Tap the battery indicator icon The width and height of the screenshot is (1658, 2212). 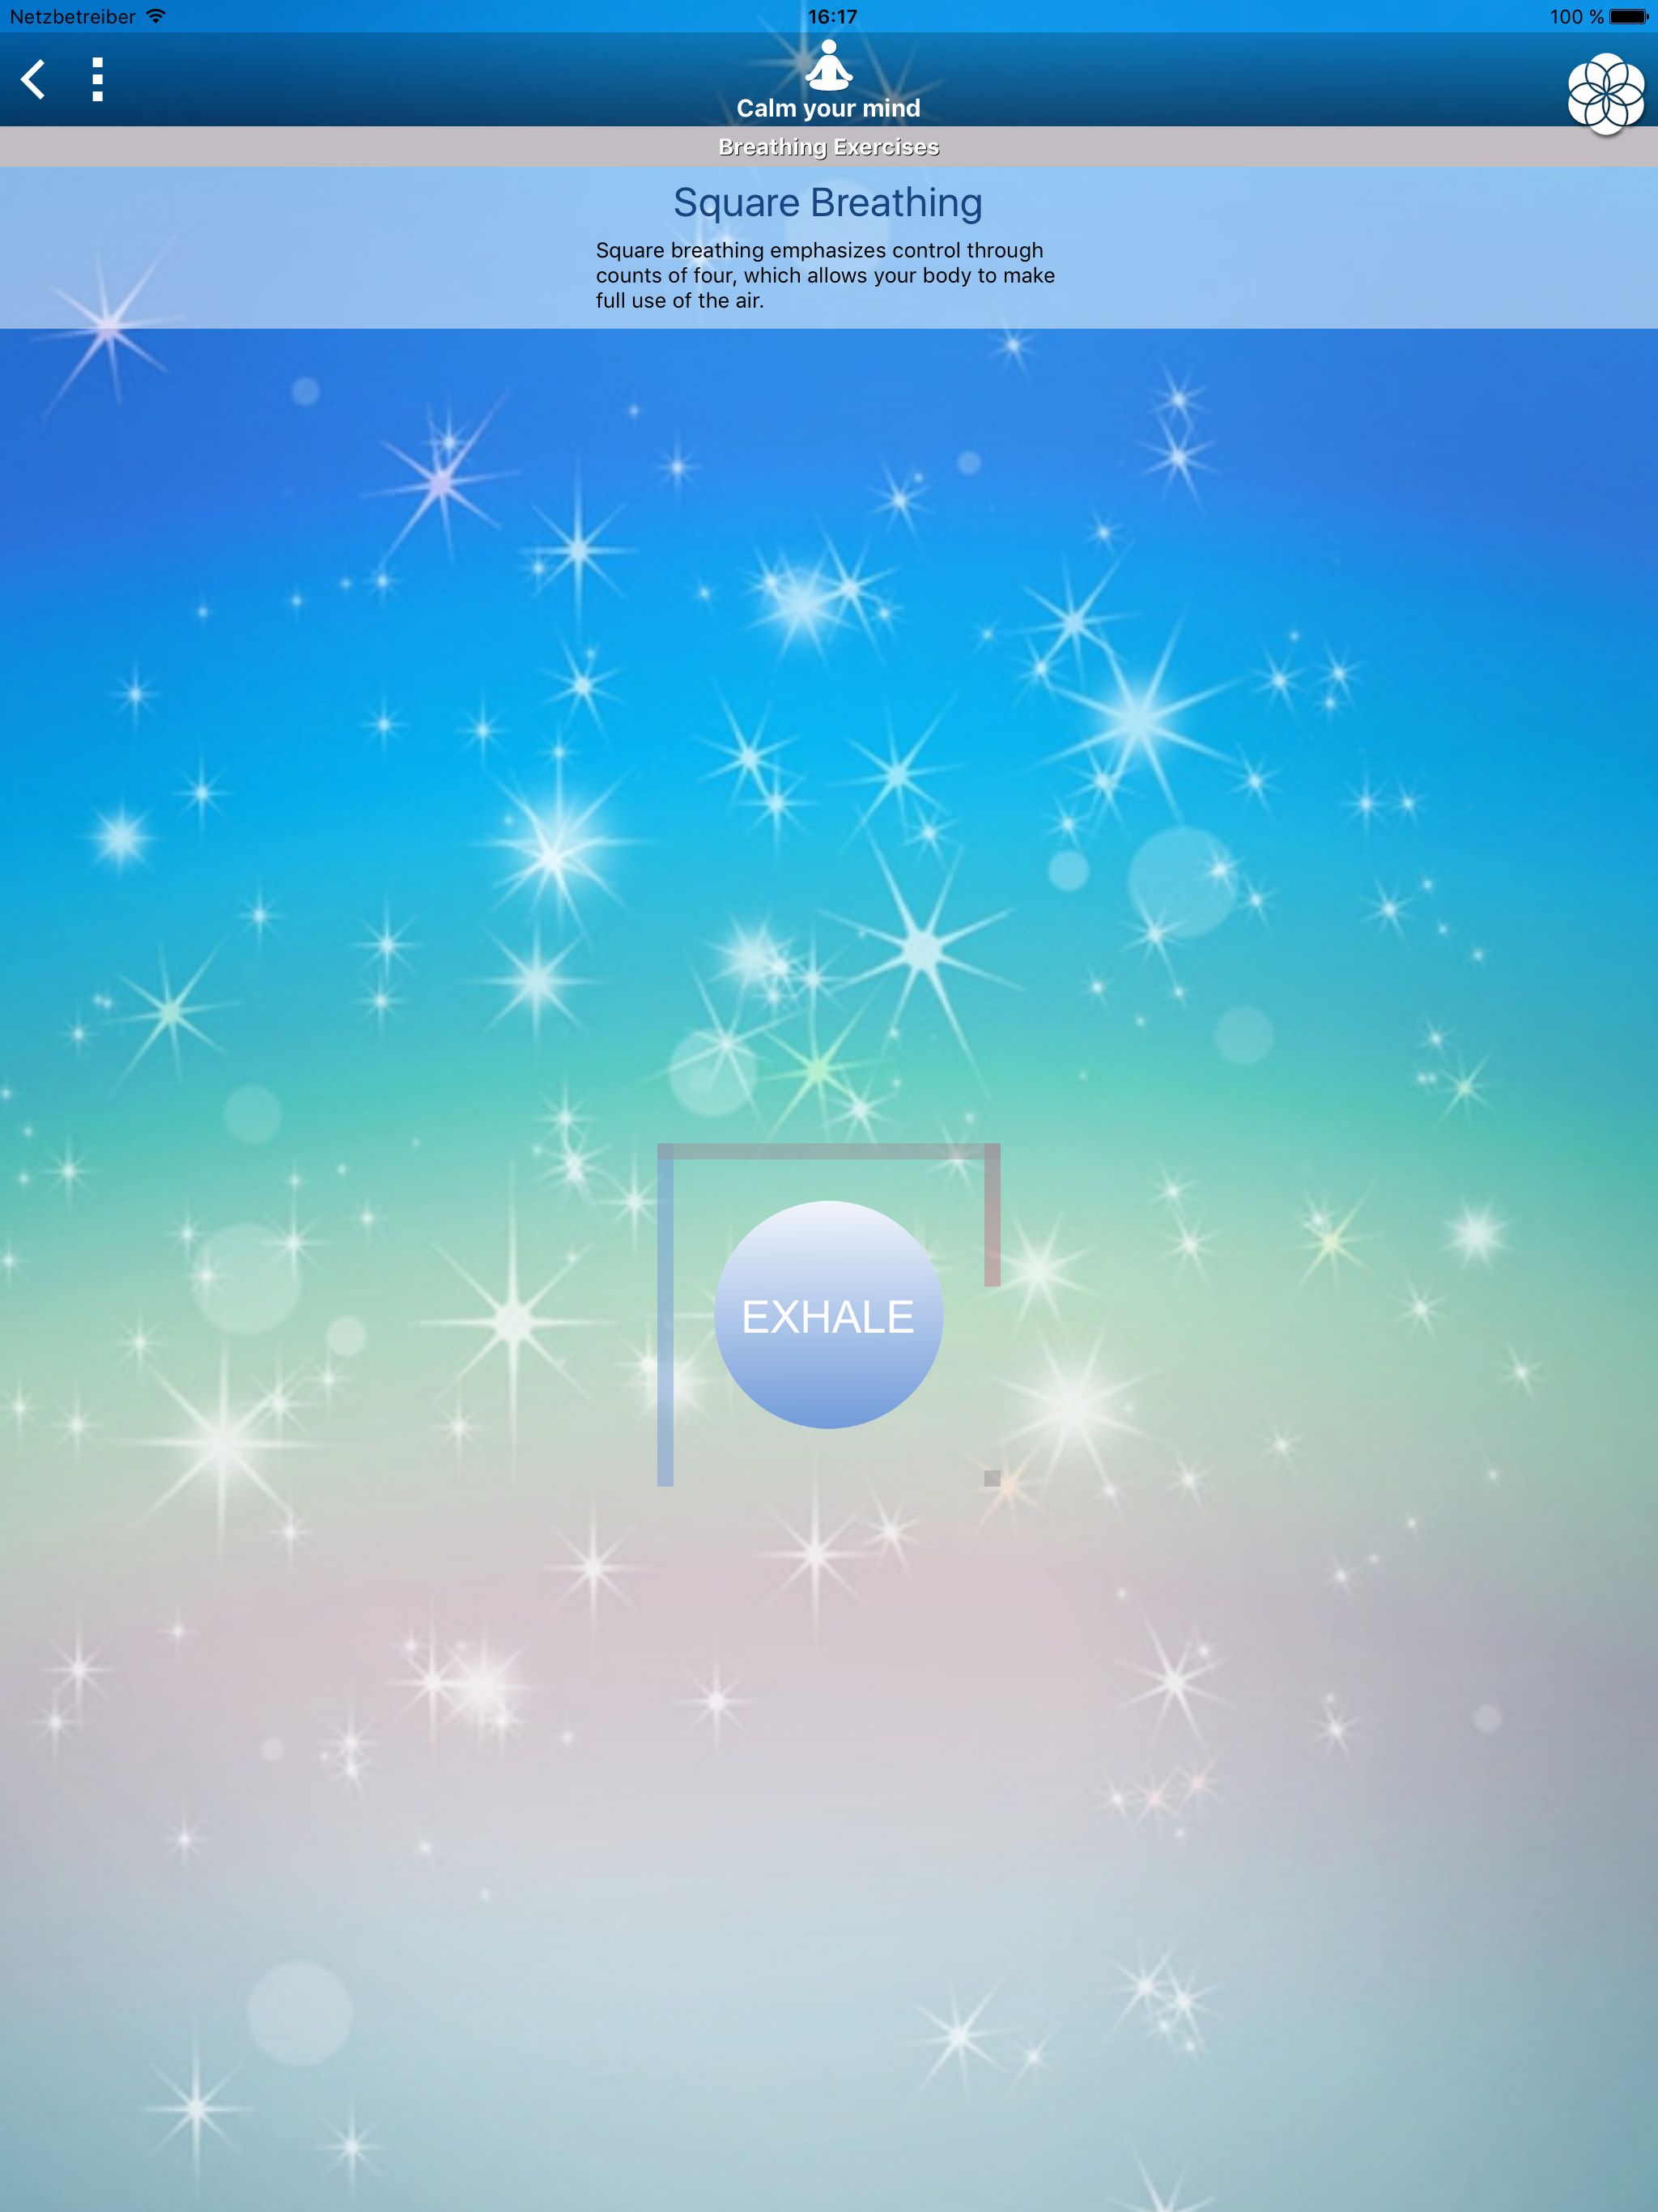coord(1628,16)
